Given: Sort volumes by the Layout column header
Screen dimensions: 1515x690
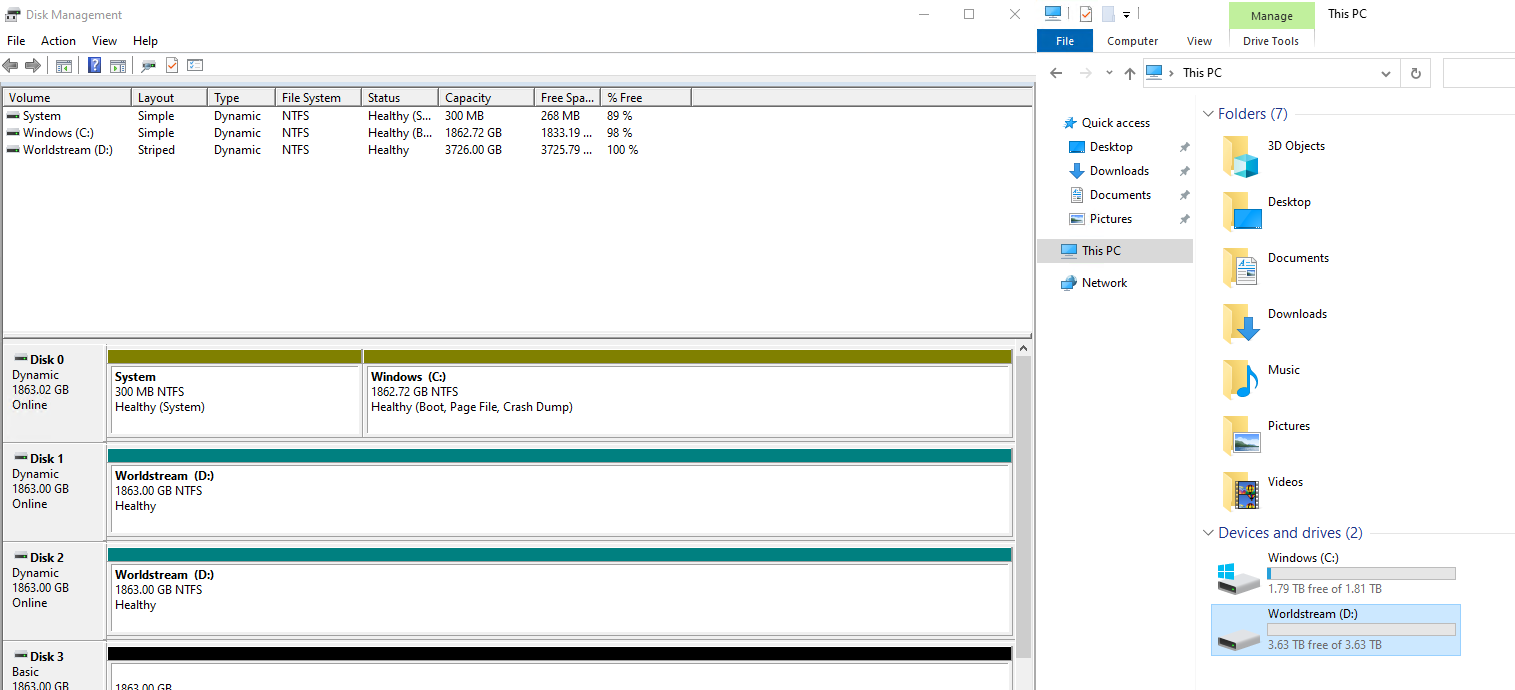Looking at the screenshot, I should click(x=170, y=98).
